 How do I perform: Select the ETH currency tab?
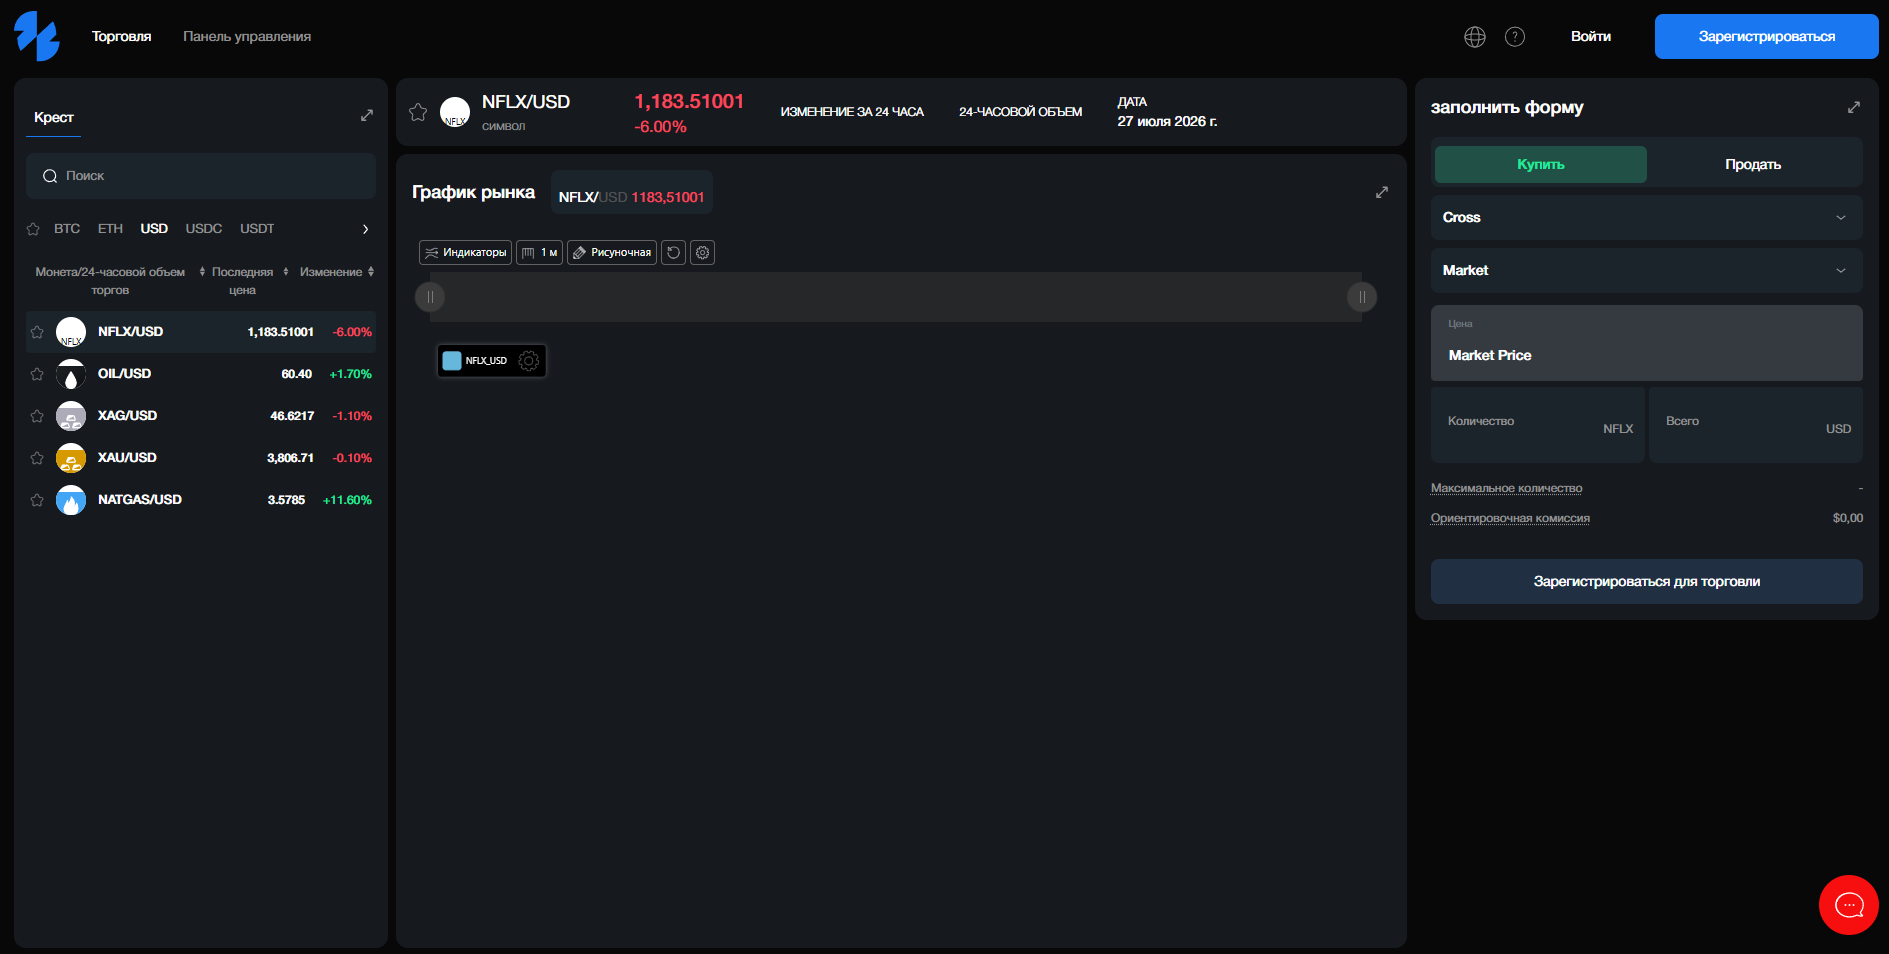tap(110, 229)
